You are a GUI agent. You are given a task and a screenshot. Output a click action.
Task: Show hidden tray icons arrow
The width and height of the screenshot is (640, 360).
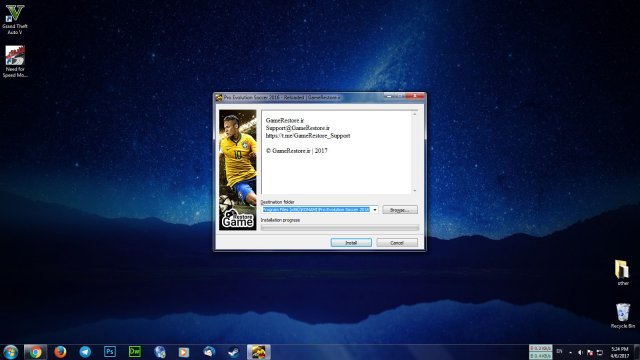click(570, 352)
